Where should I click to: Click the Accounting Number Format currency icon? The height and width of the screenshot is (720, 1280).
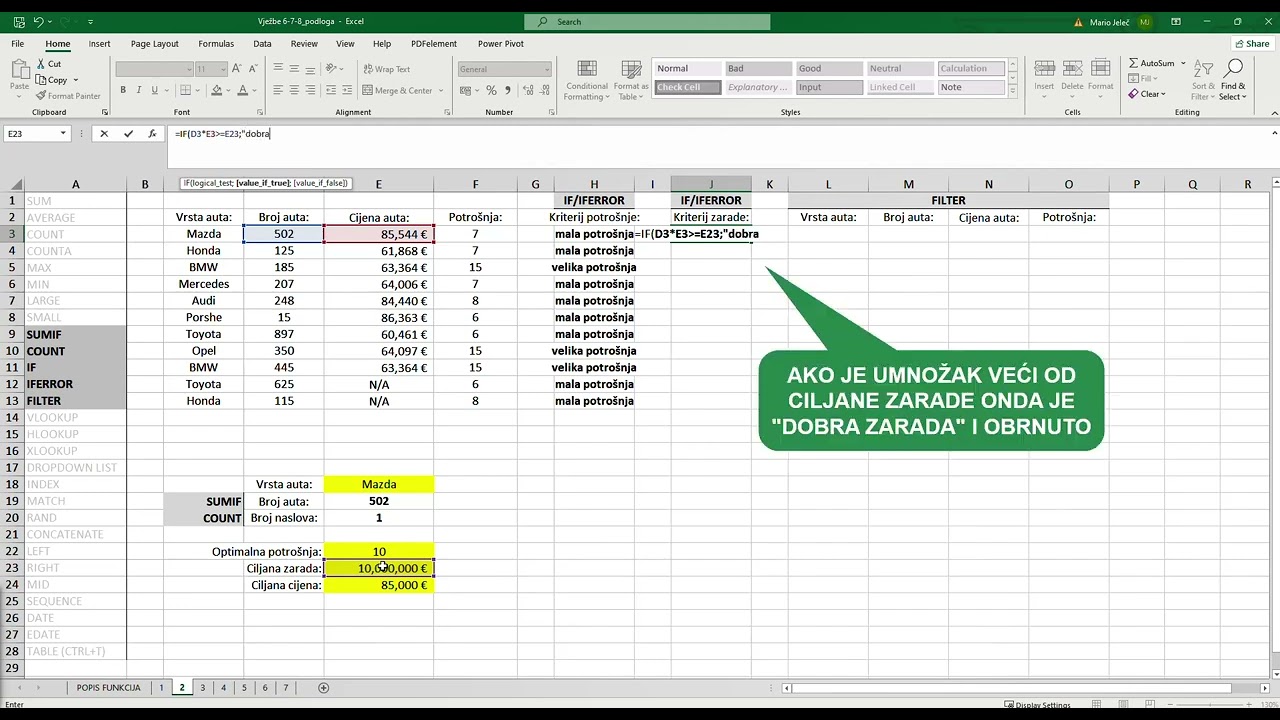tap(465, 90)
